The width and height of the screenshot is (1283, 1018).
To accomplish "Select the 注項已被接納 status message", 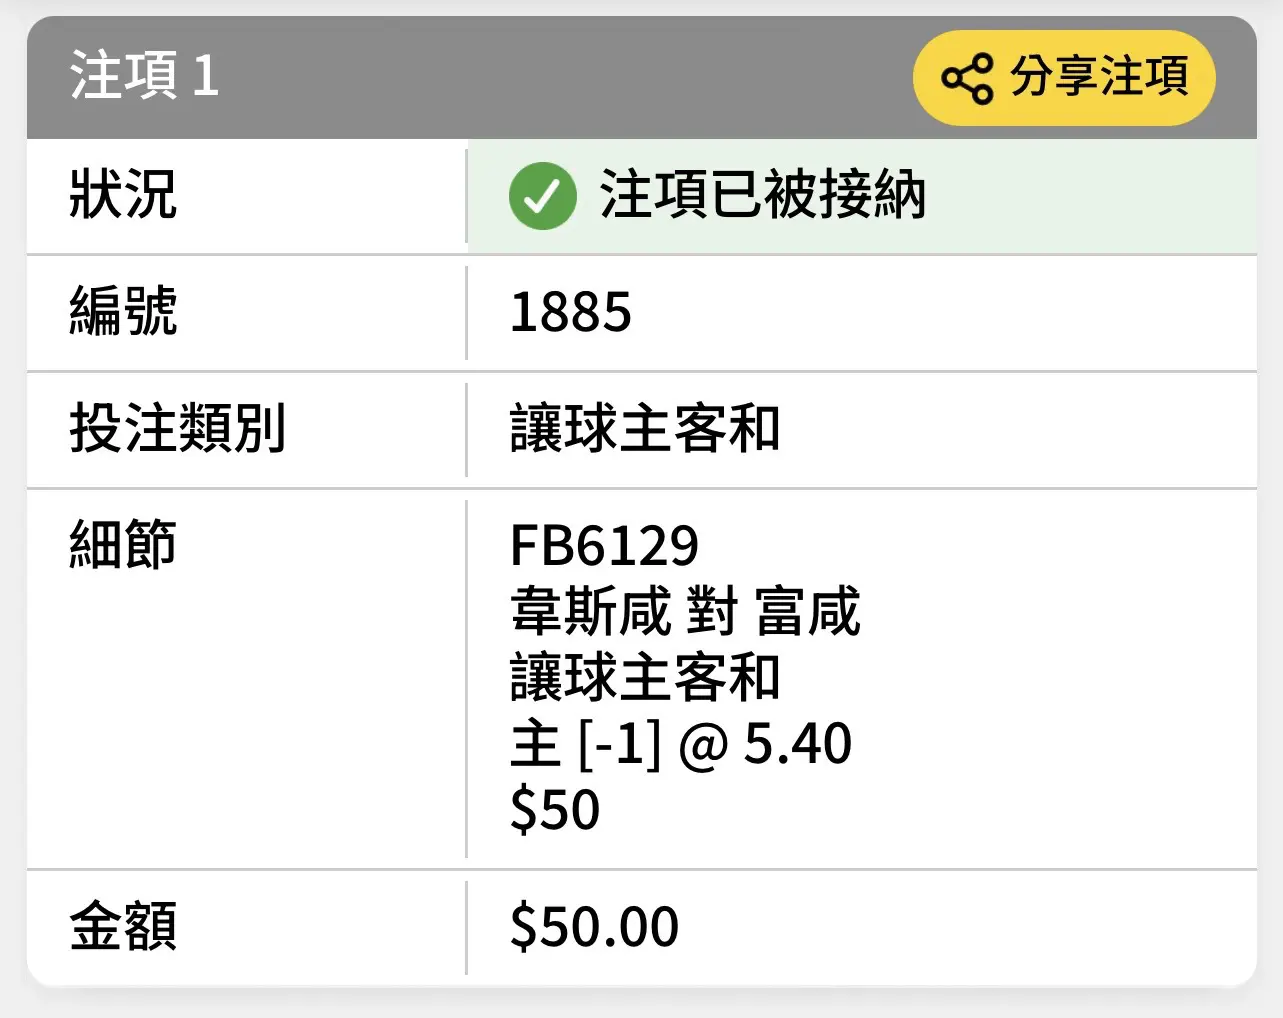I will tap(762, 195).
